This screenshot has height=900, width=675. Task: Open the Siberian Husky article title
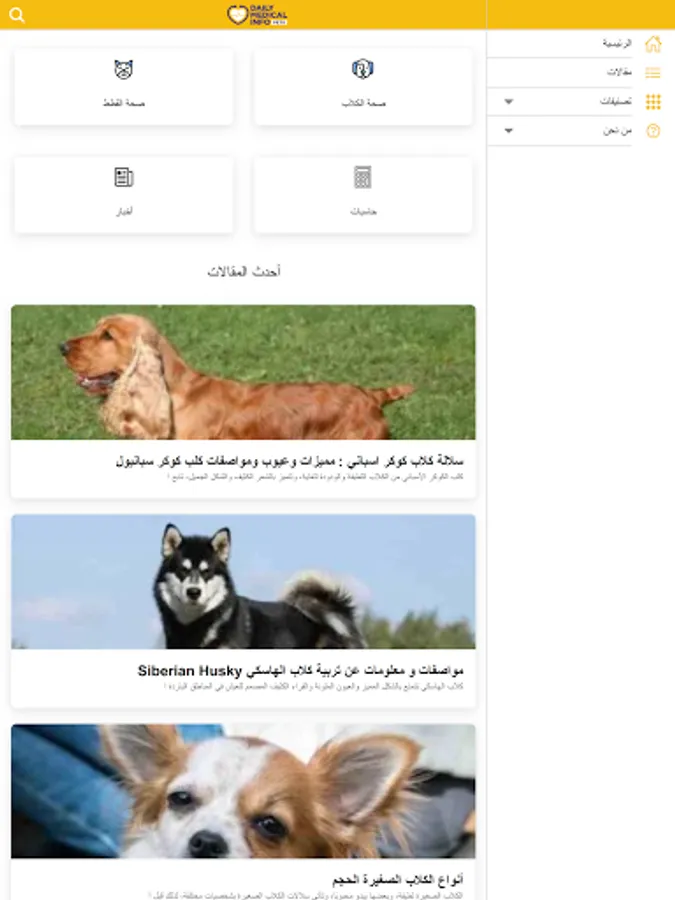click(300, 670)
